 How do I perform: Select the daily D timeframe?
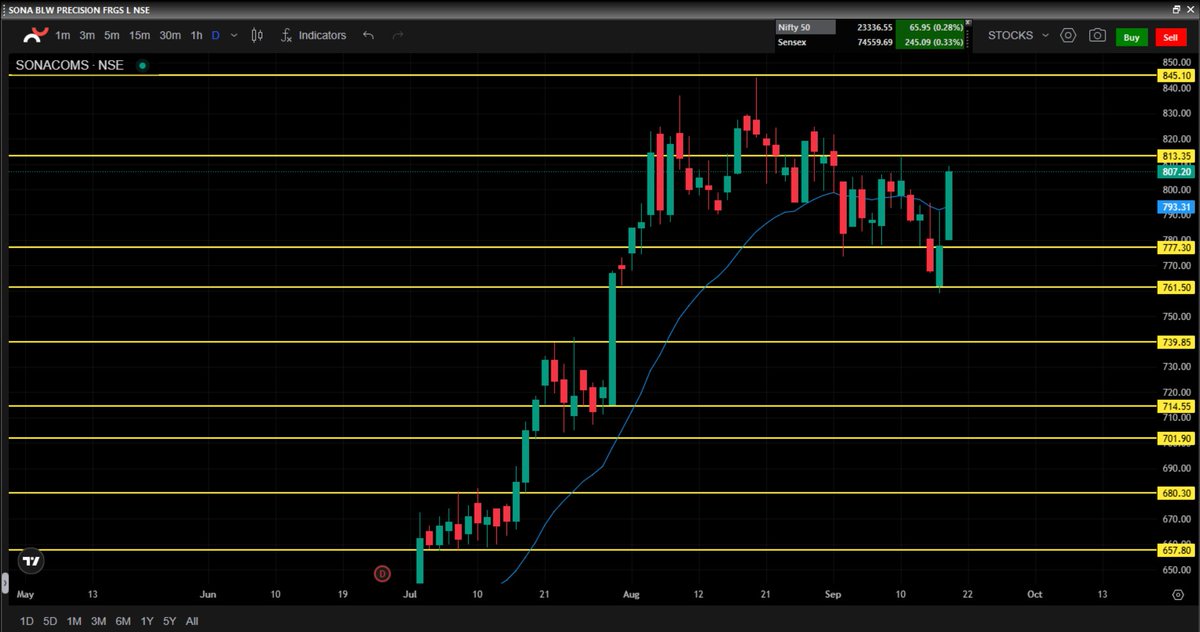click(215, 35)
